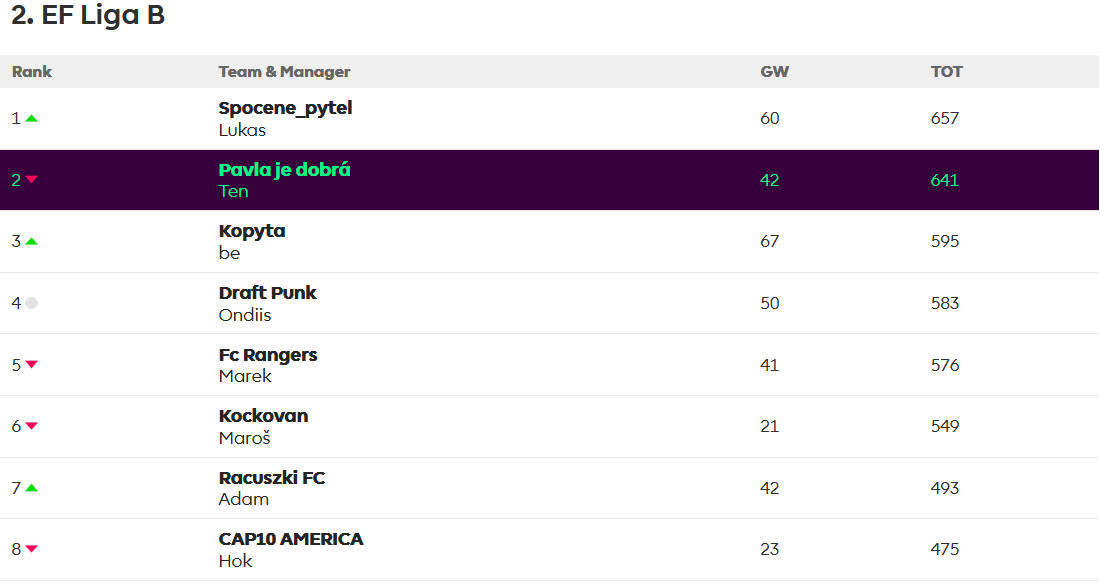Click the GW column header
This screenshot has width=1100, height=588.
coord(774,72)
